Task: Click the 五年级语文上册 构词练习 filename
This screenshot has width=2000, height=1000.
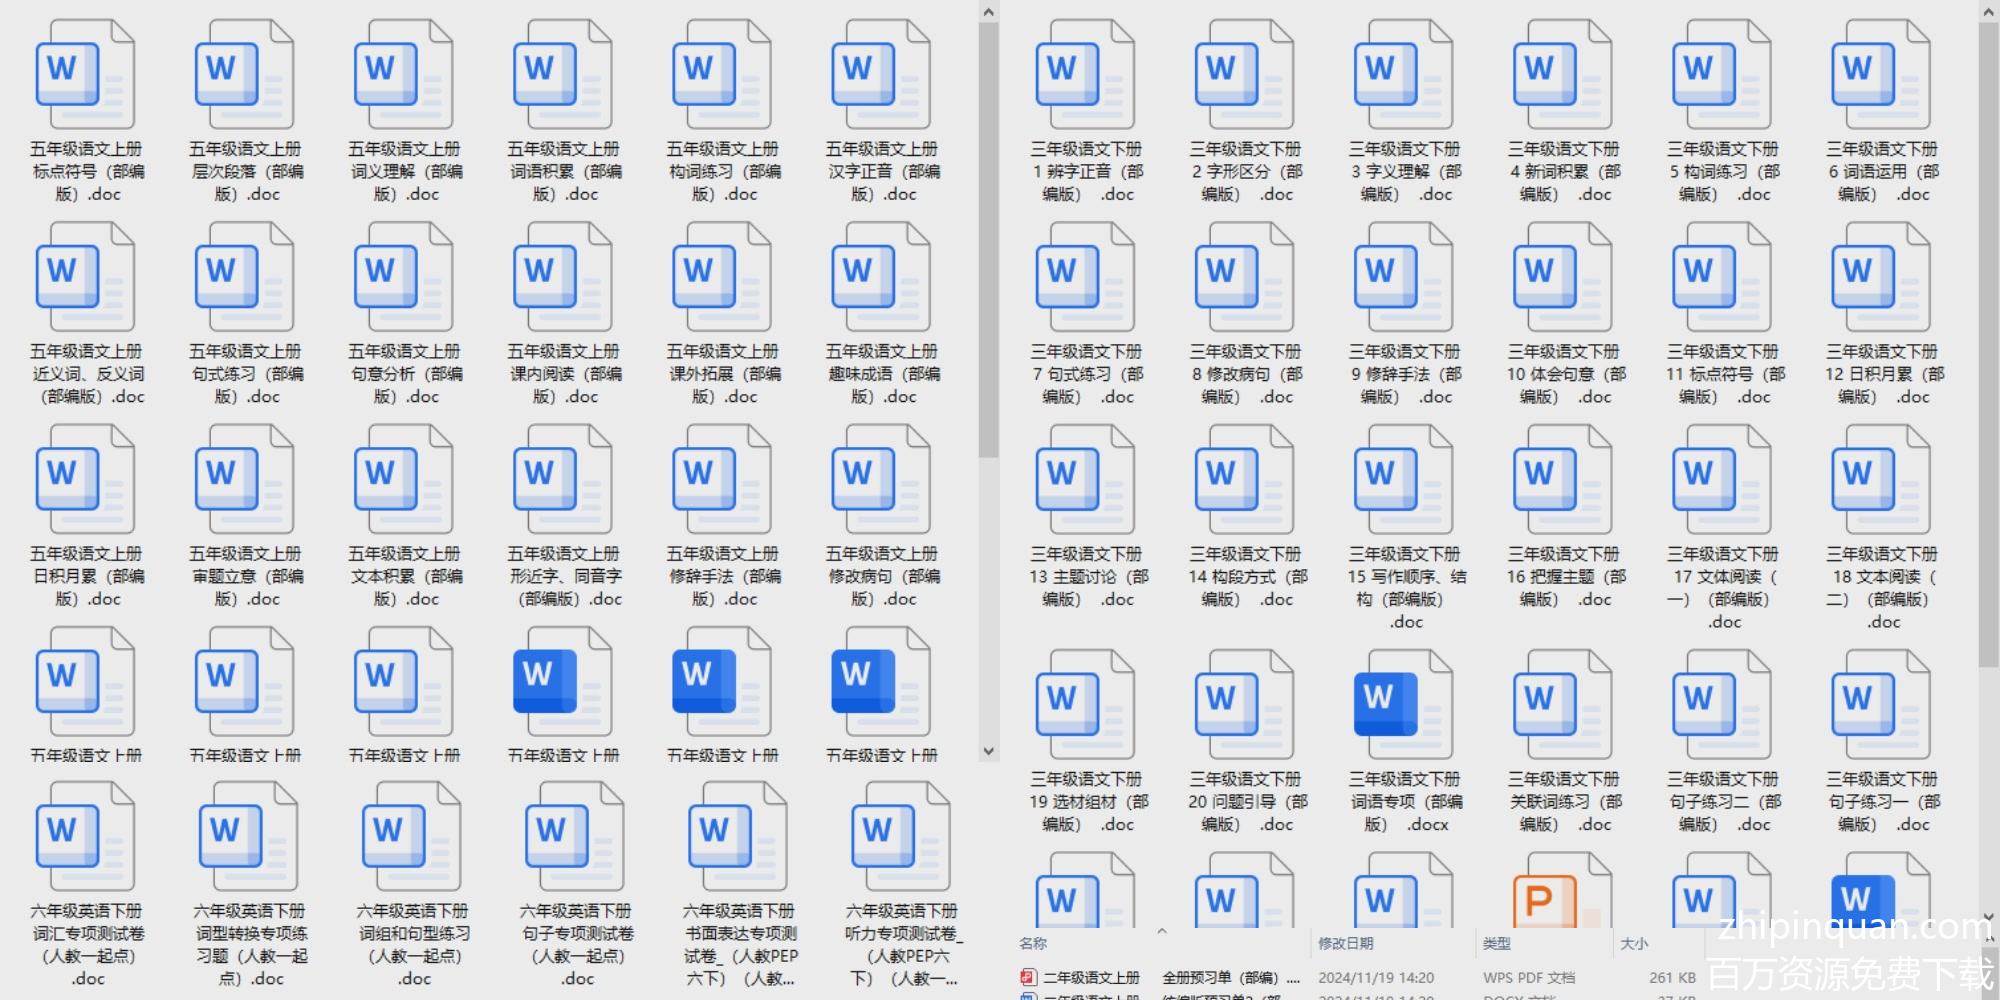Action: point(722,172)
